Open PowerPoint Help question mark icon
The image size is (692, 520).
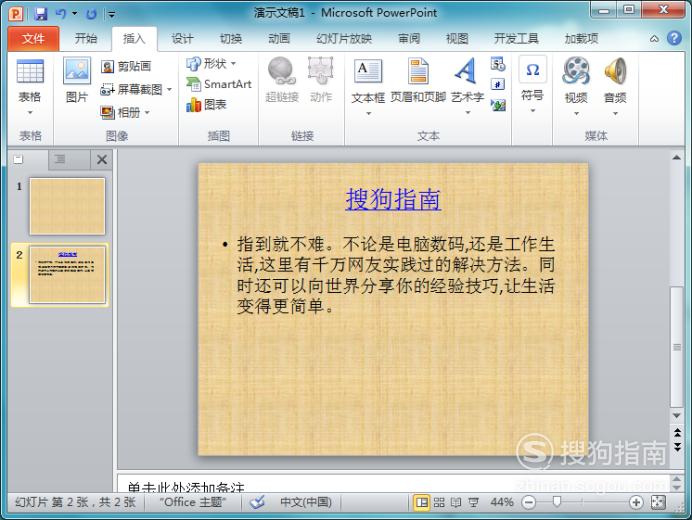(674, 38)
